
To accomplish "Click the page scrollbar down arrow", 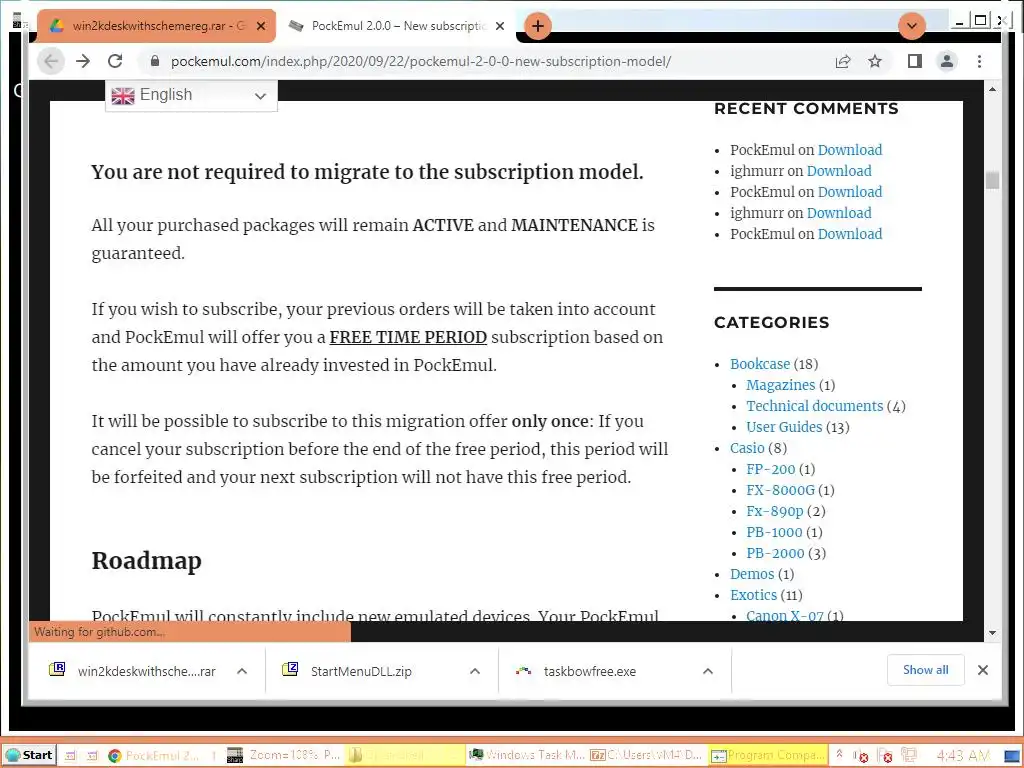I will [992, 632].
